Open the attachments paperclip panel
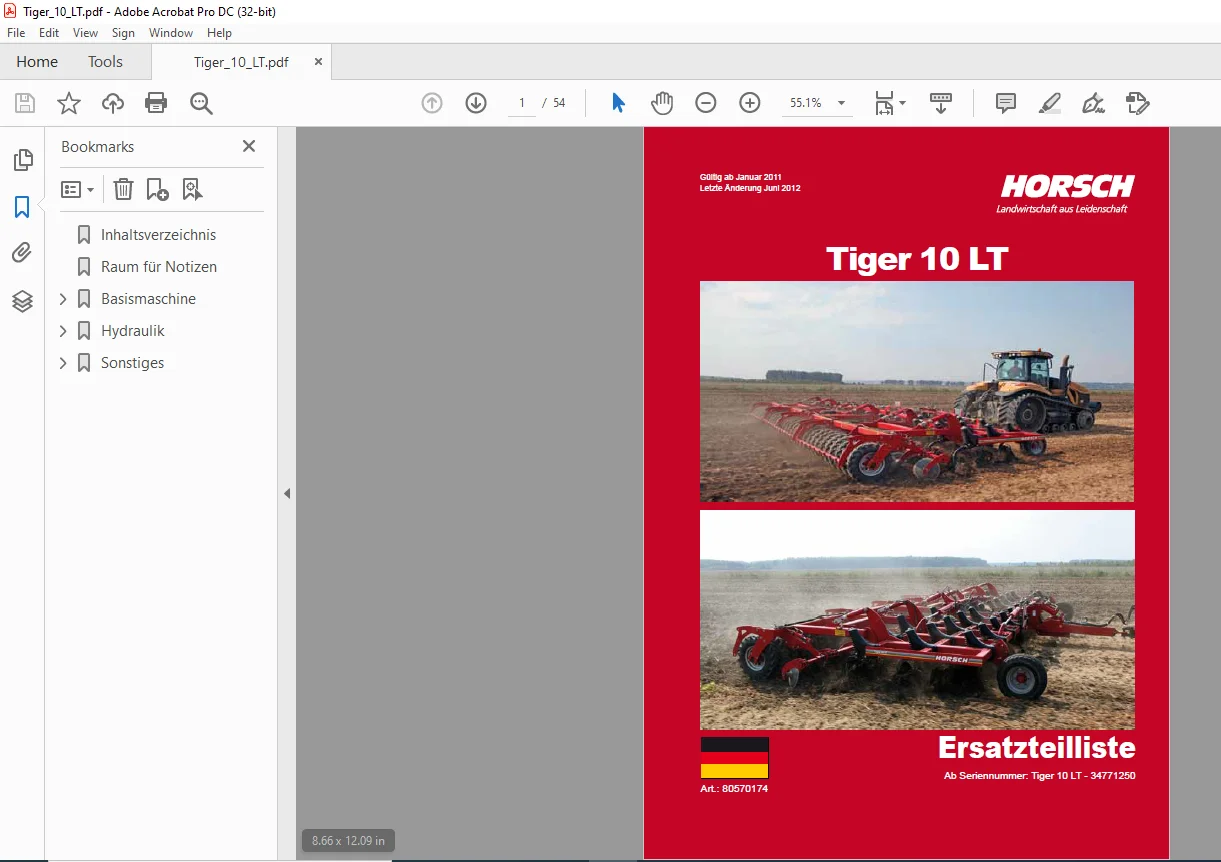Image resolution: width=1221 pixels, height=862 pixels. point(22,253)
